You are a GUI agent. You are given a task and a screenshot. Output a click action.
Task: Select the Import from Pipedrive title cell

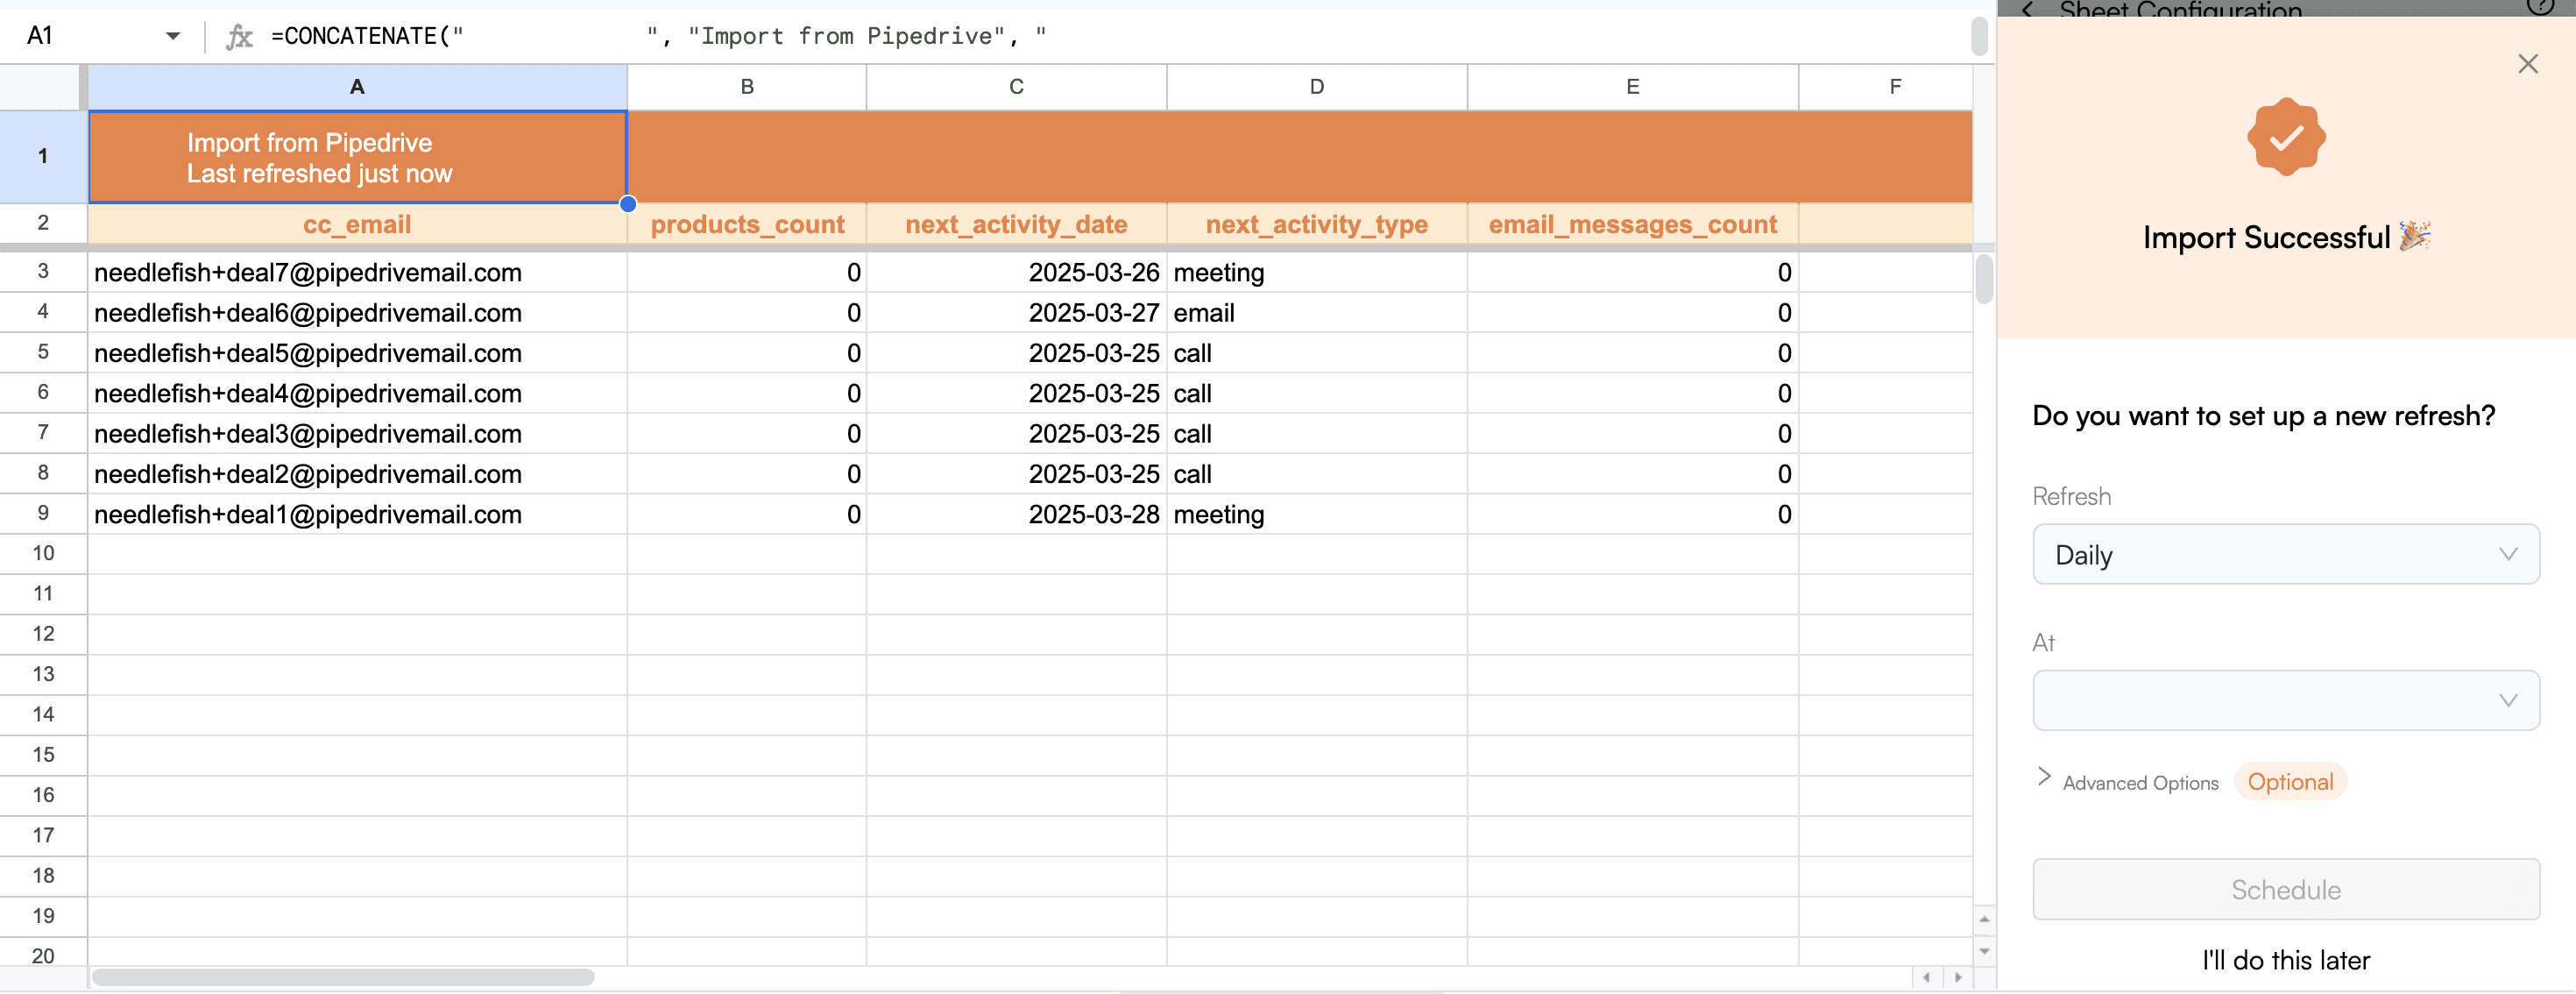357,157
